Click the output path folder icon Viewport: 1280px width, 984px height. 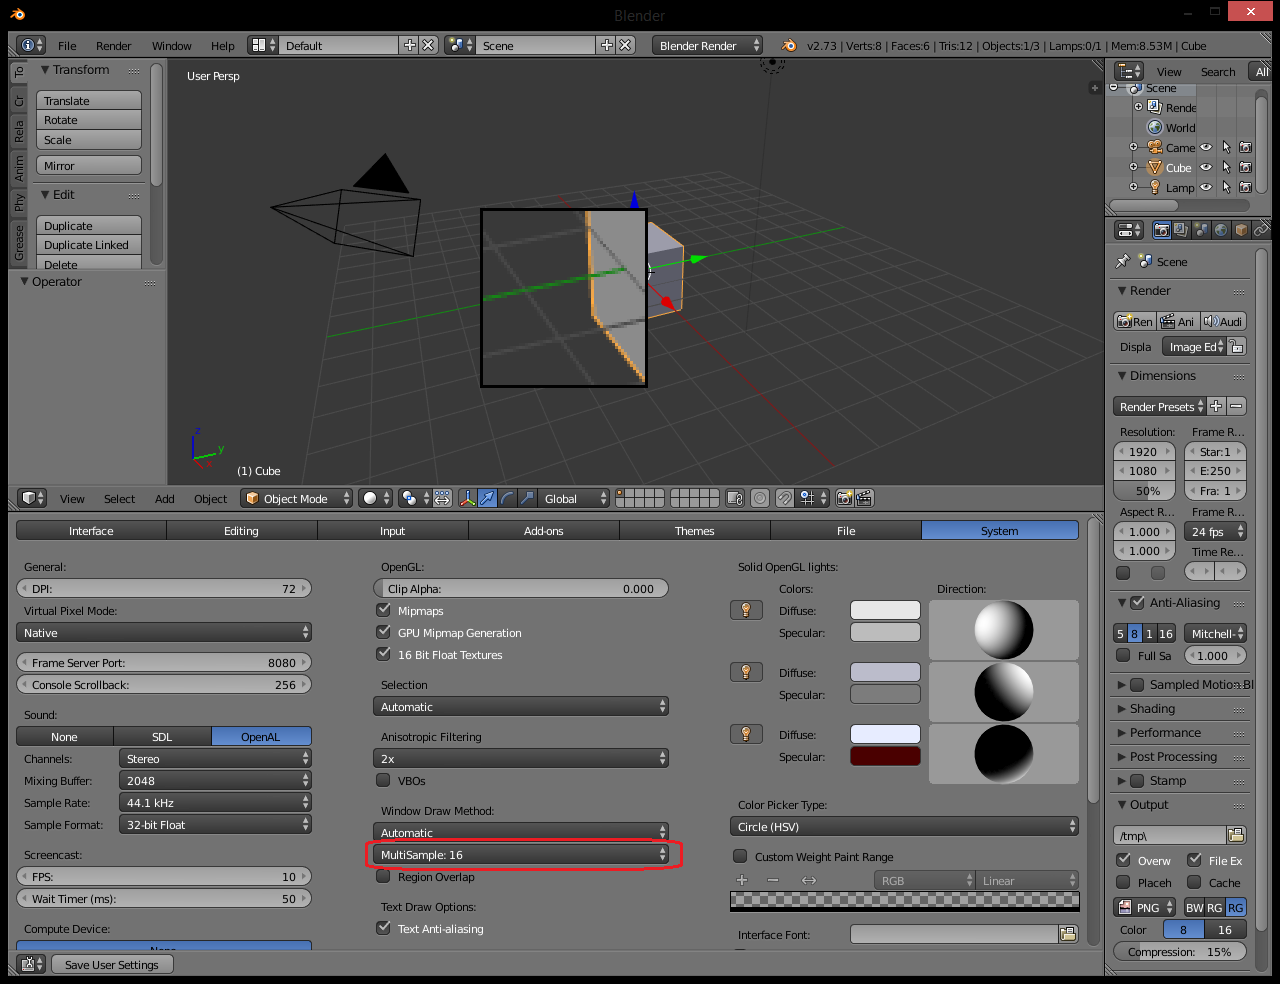coord(1236,835)
